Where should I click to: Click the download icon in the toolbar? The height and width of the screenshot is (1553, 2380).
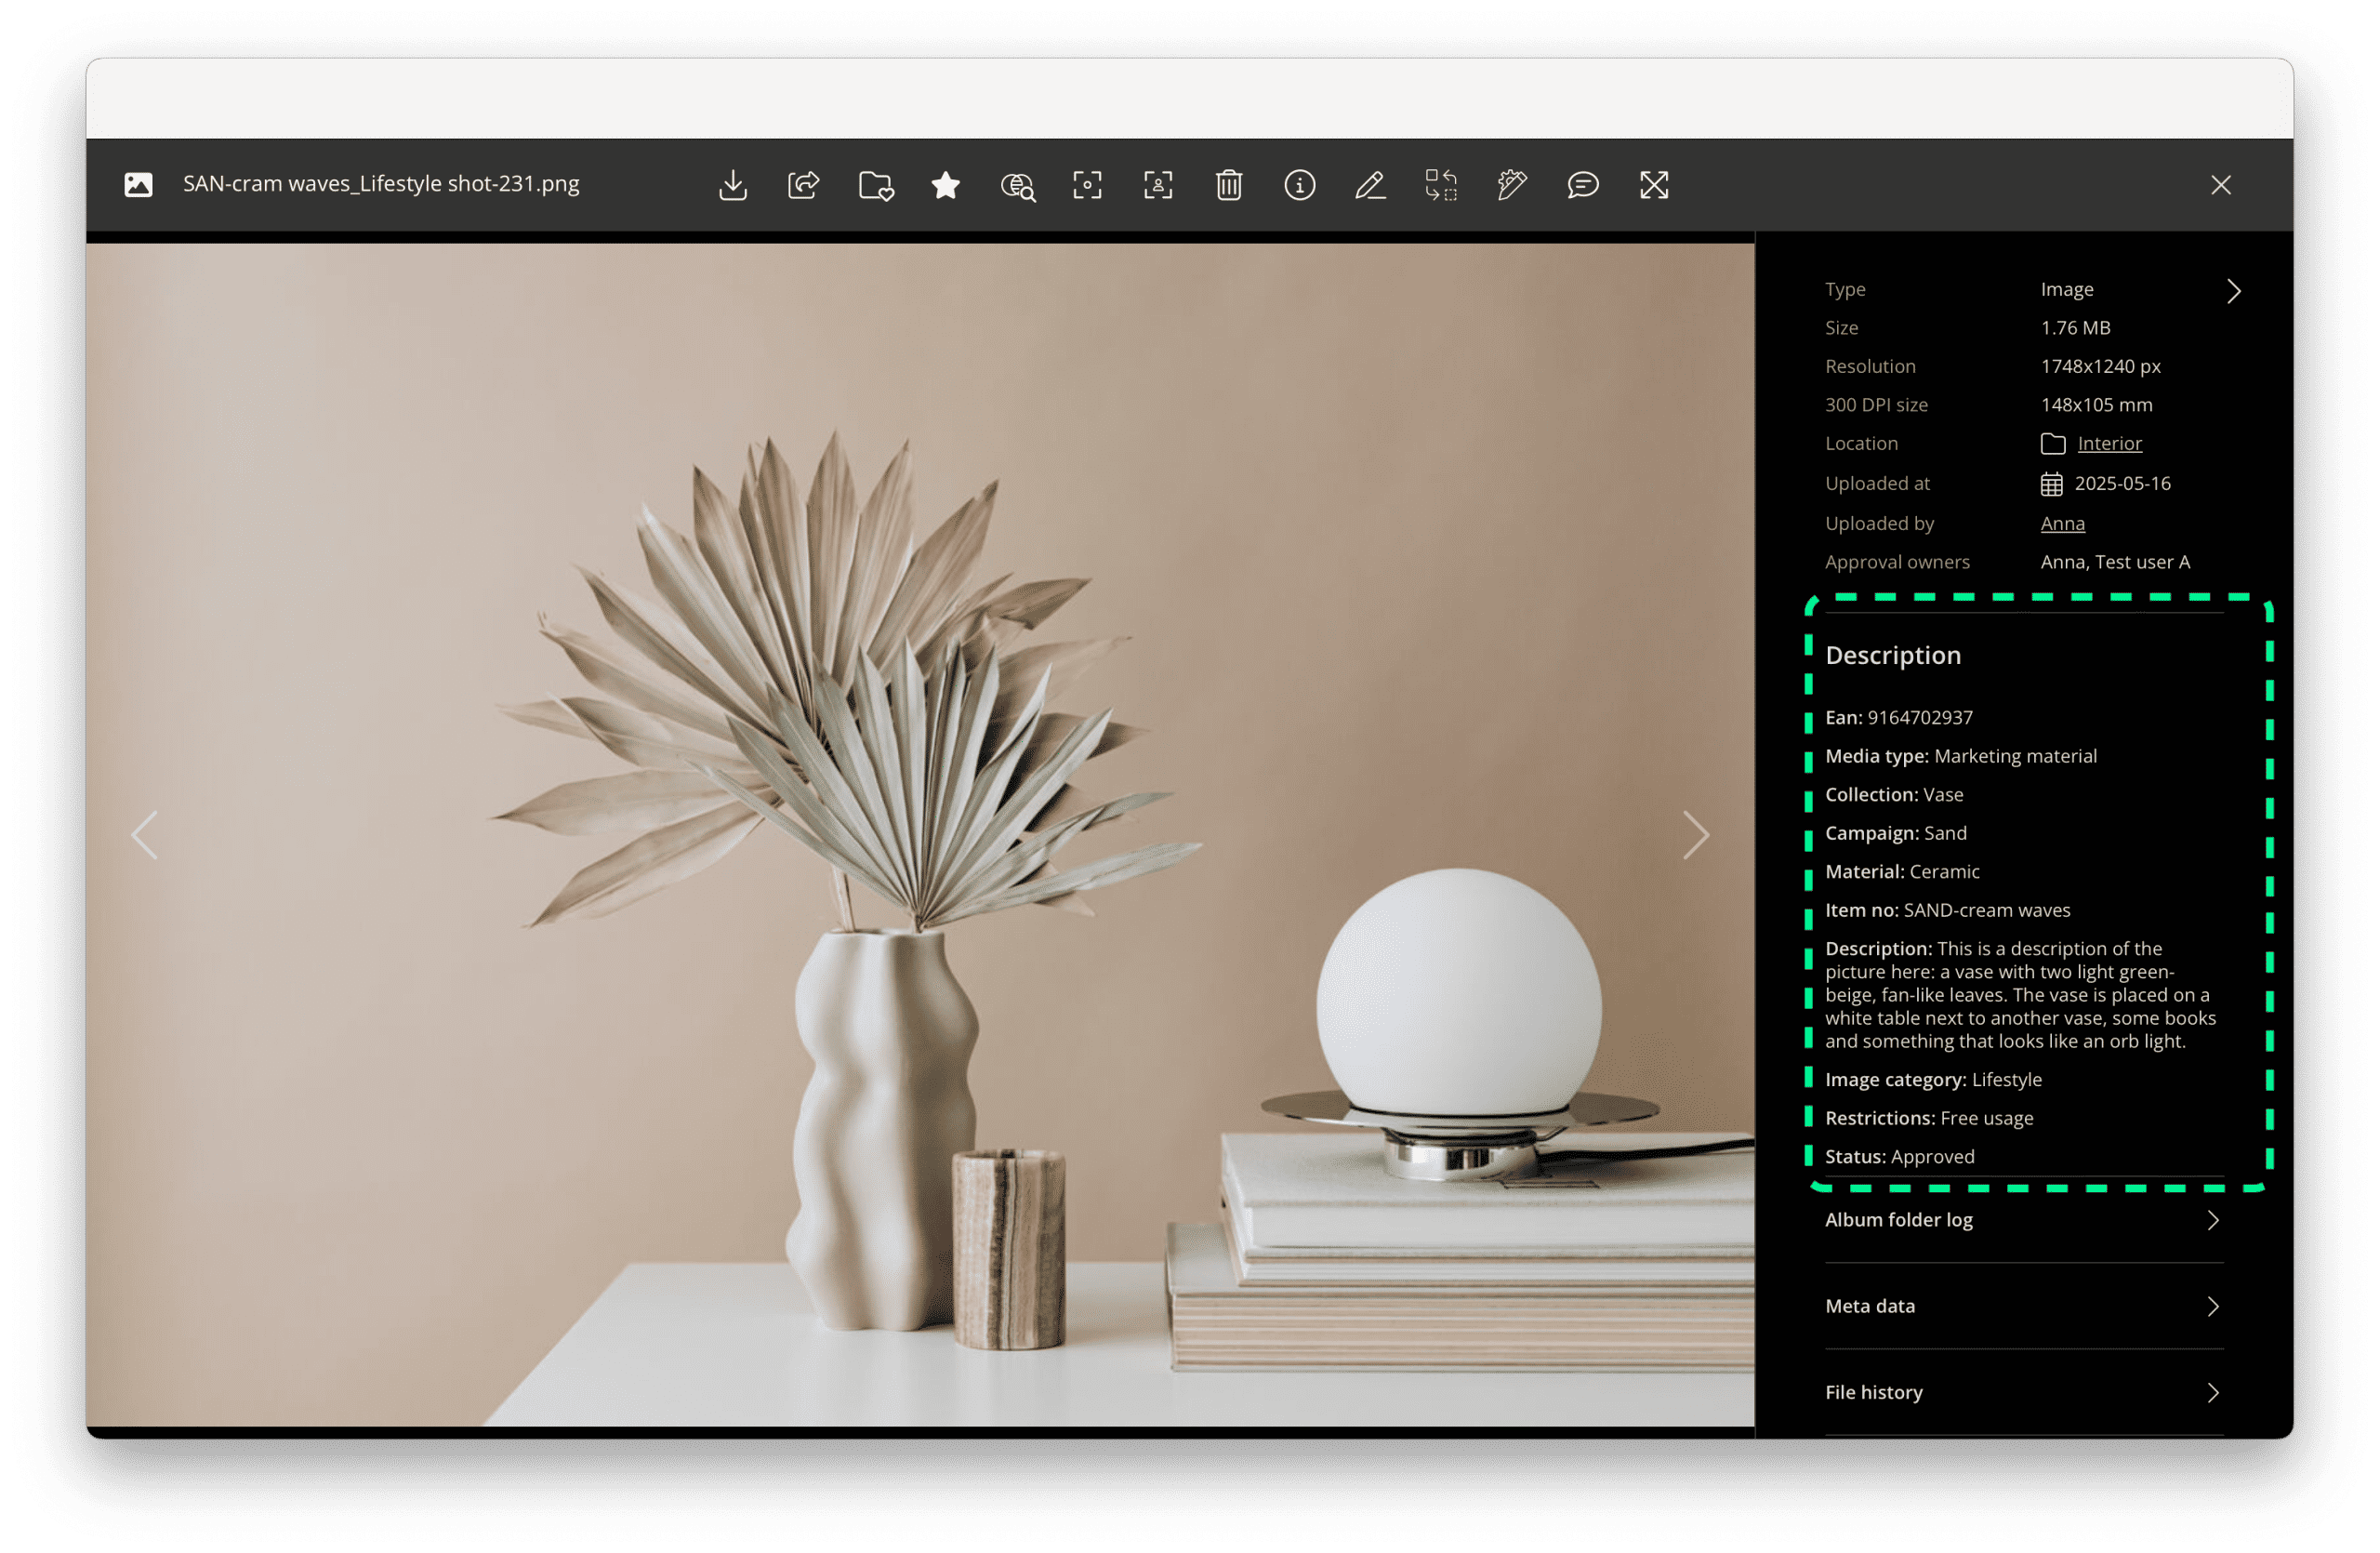[x=733, y=185]
